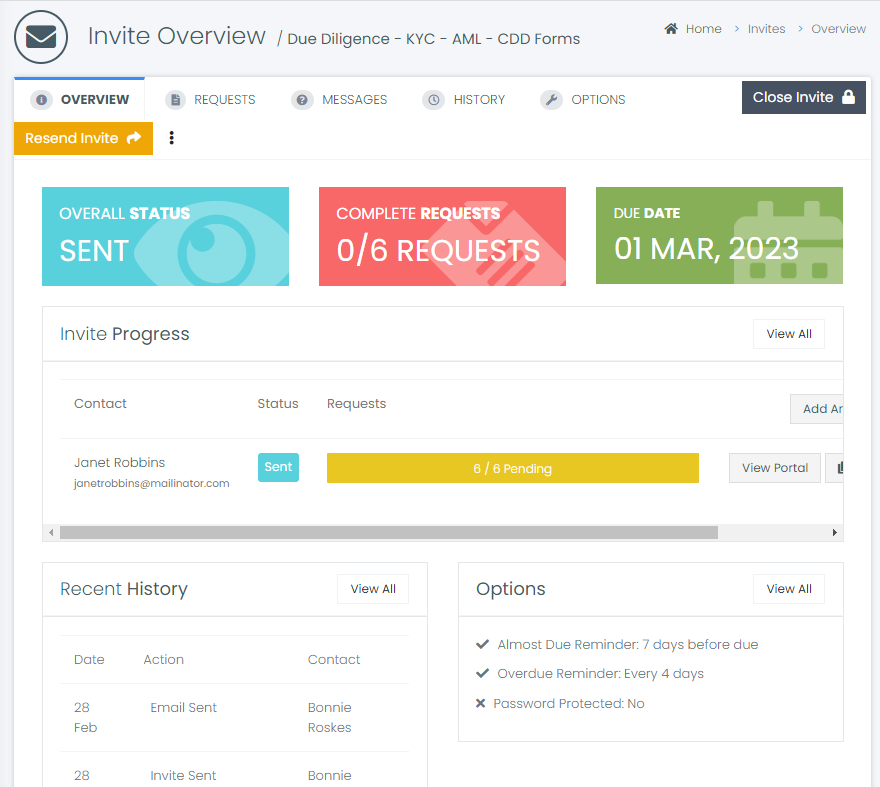Select the wrench icon next to Options
This screenshot has width=880, height=787.
(551, 99)
